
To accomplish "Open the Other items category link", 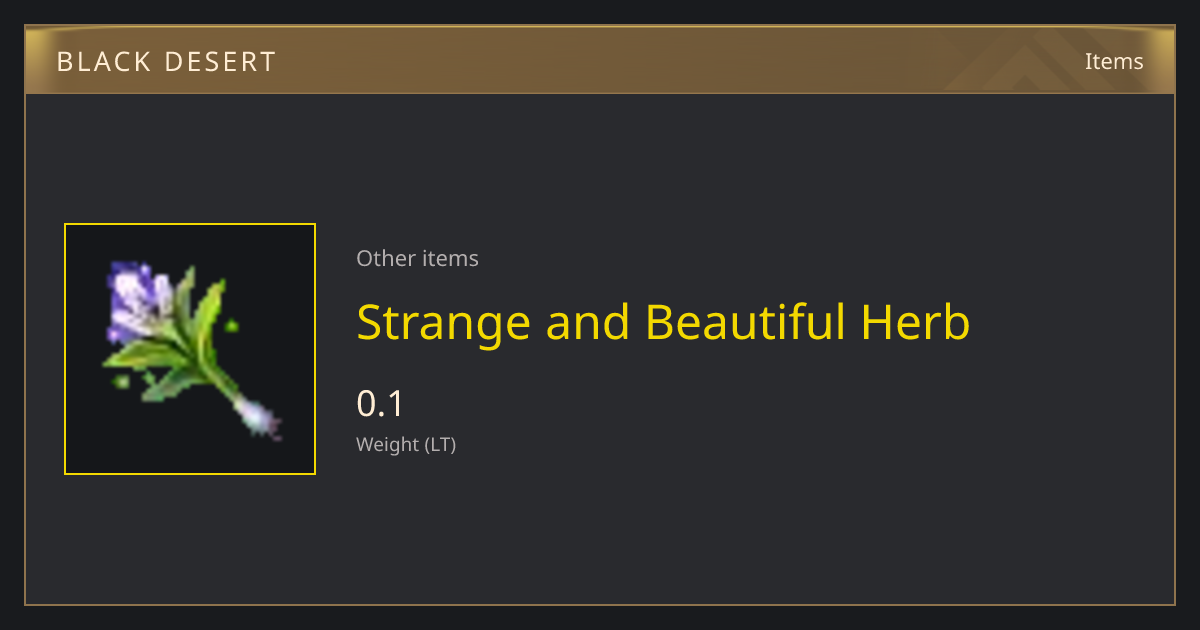I will [x=417, y=258].
